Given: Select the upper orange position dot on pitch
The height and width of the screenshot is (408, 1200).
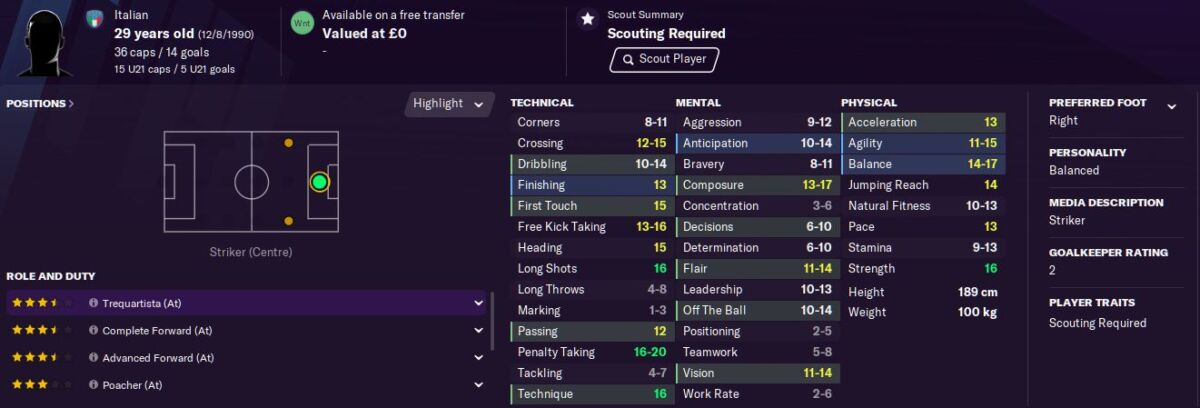Looking at the screenshot, I should (289, 143).
